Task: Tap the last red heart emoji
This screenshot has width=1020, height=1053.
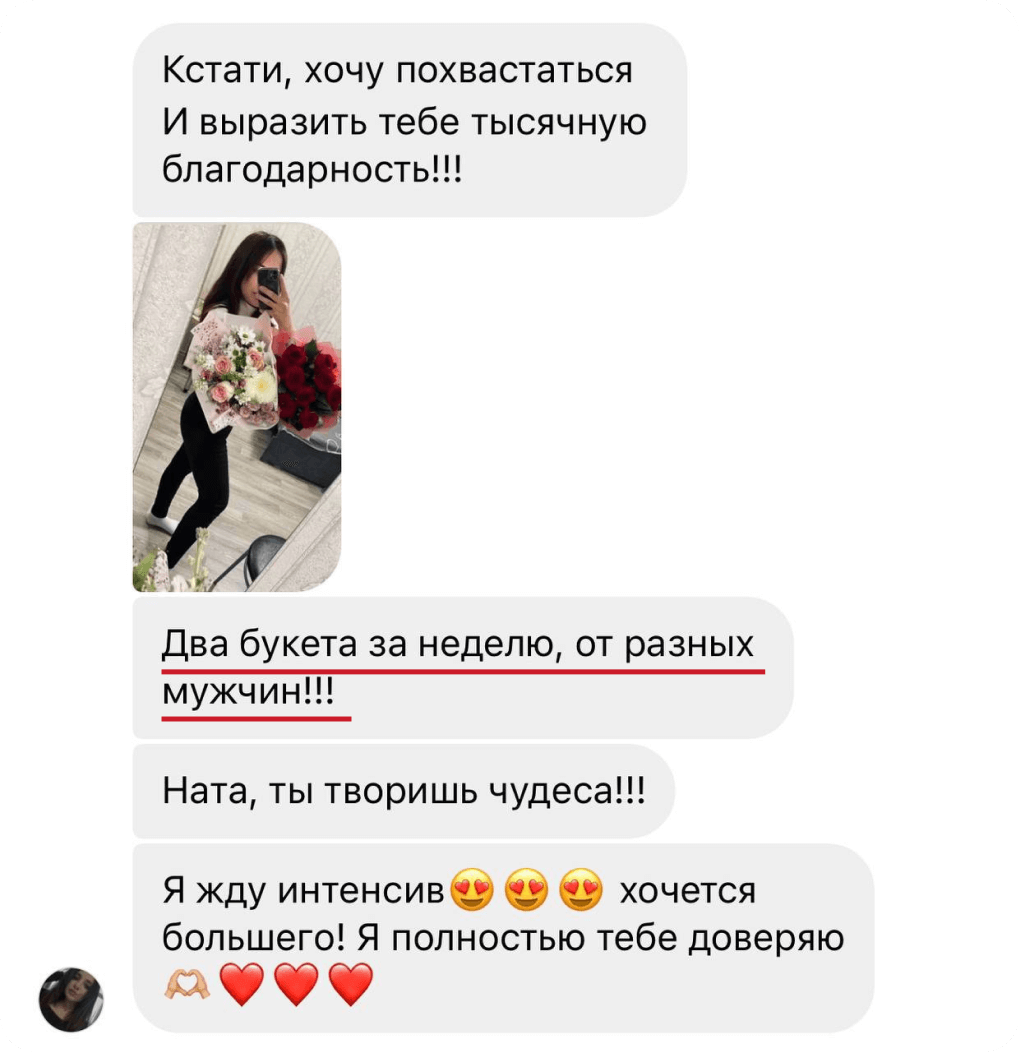Action: (x=351, y=984)
